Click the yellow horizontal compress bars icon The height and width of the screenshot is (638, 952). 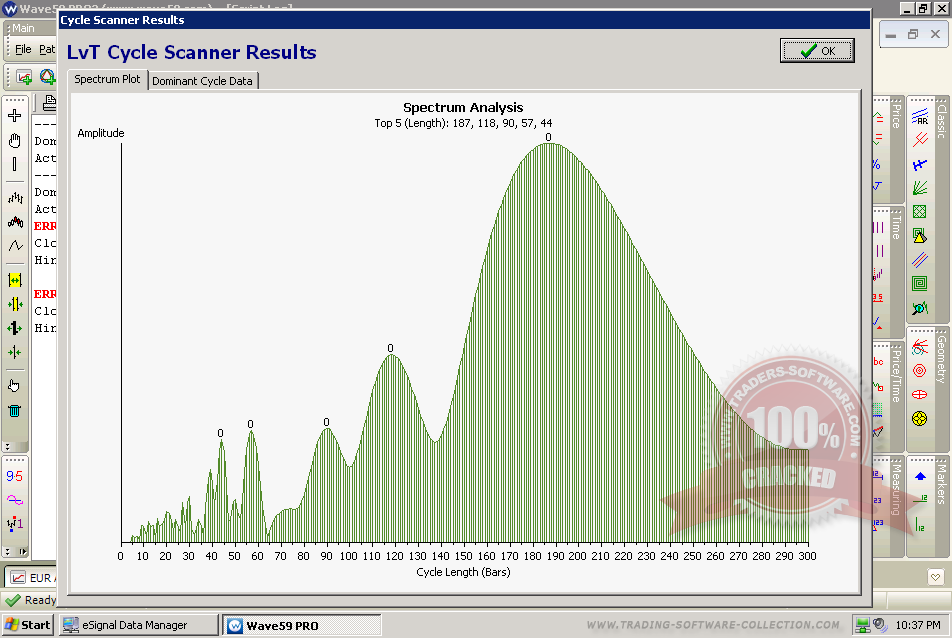pyautogui.click(x=15, y=280)
